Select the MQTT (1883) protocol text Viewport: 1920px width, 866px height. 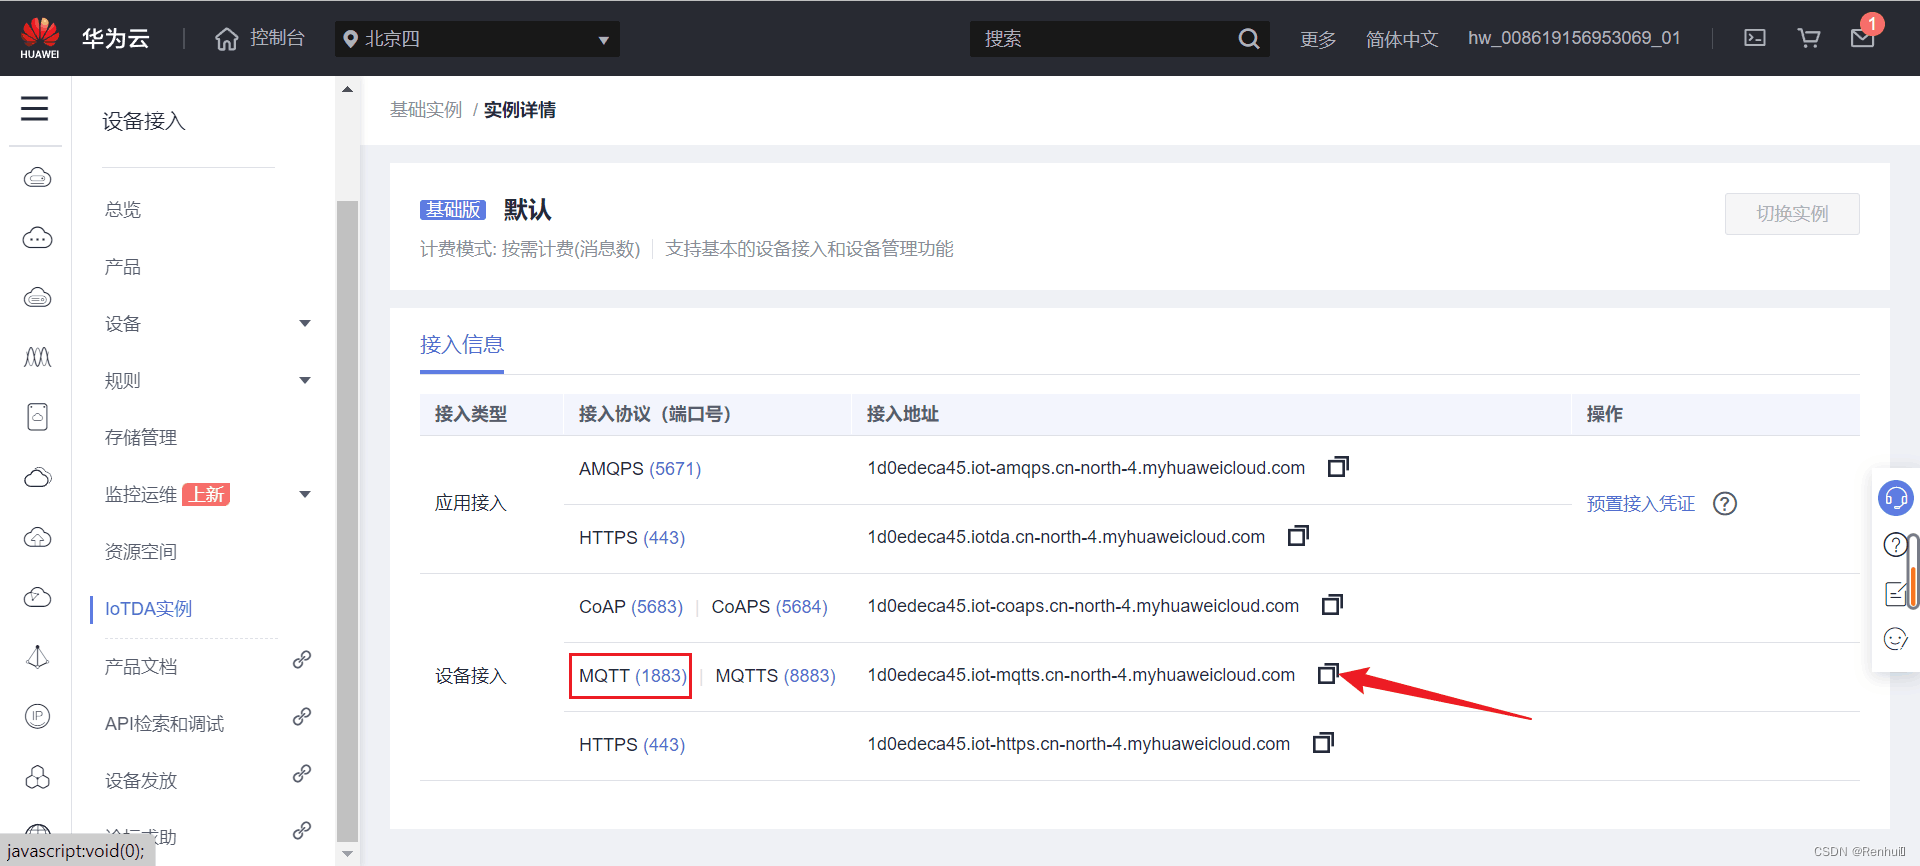[x=632, y=676]
